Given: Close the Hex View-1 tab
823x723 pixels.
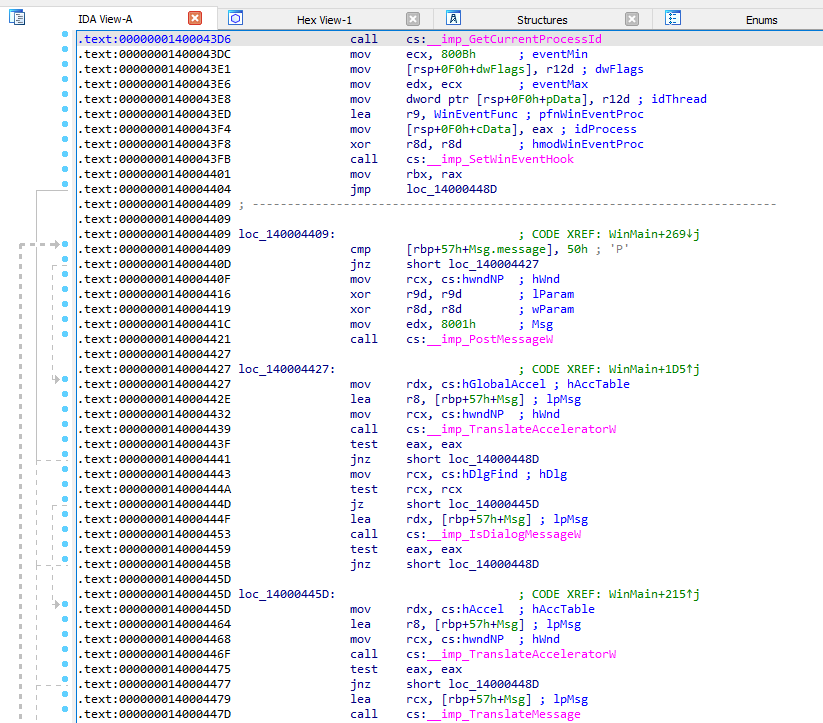Looking at the screenshot, I should (x=413, y=18).
